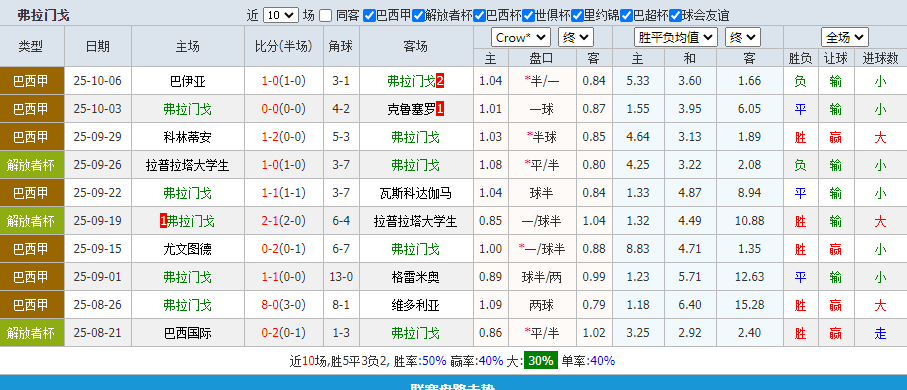This screenshot has width=907, height=390.
Task: Open the recent matches count dropdown showing 10
Action: point(281,15)
